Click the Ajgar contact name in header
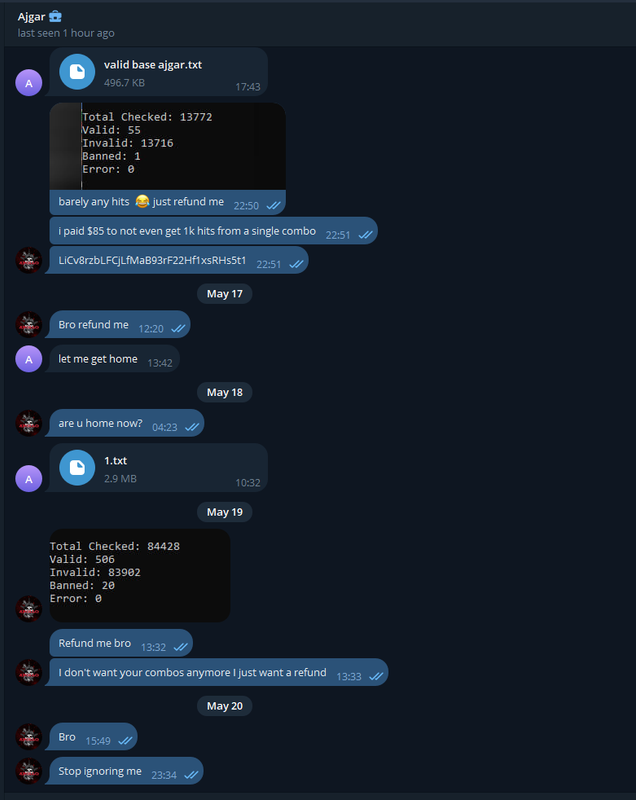Viewport: 636px width, 800px height. point(31,17)
